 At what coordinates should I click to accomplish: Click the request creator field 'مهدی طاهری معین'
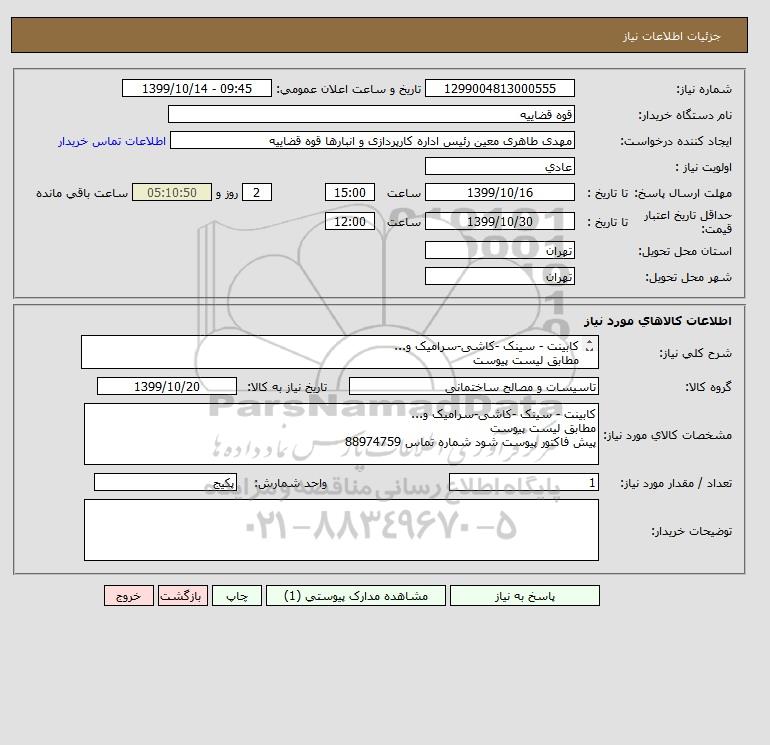click(x=372, y=140)
